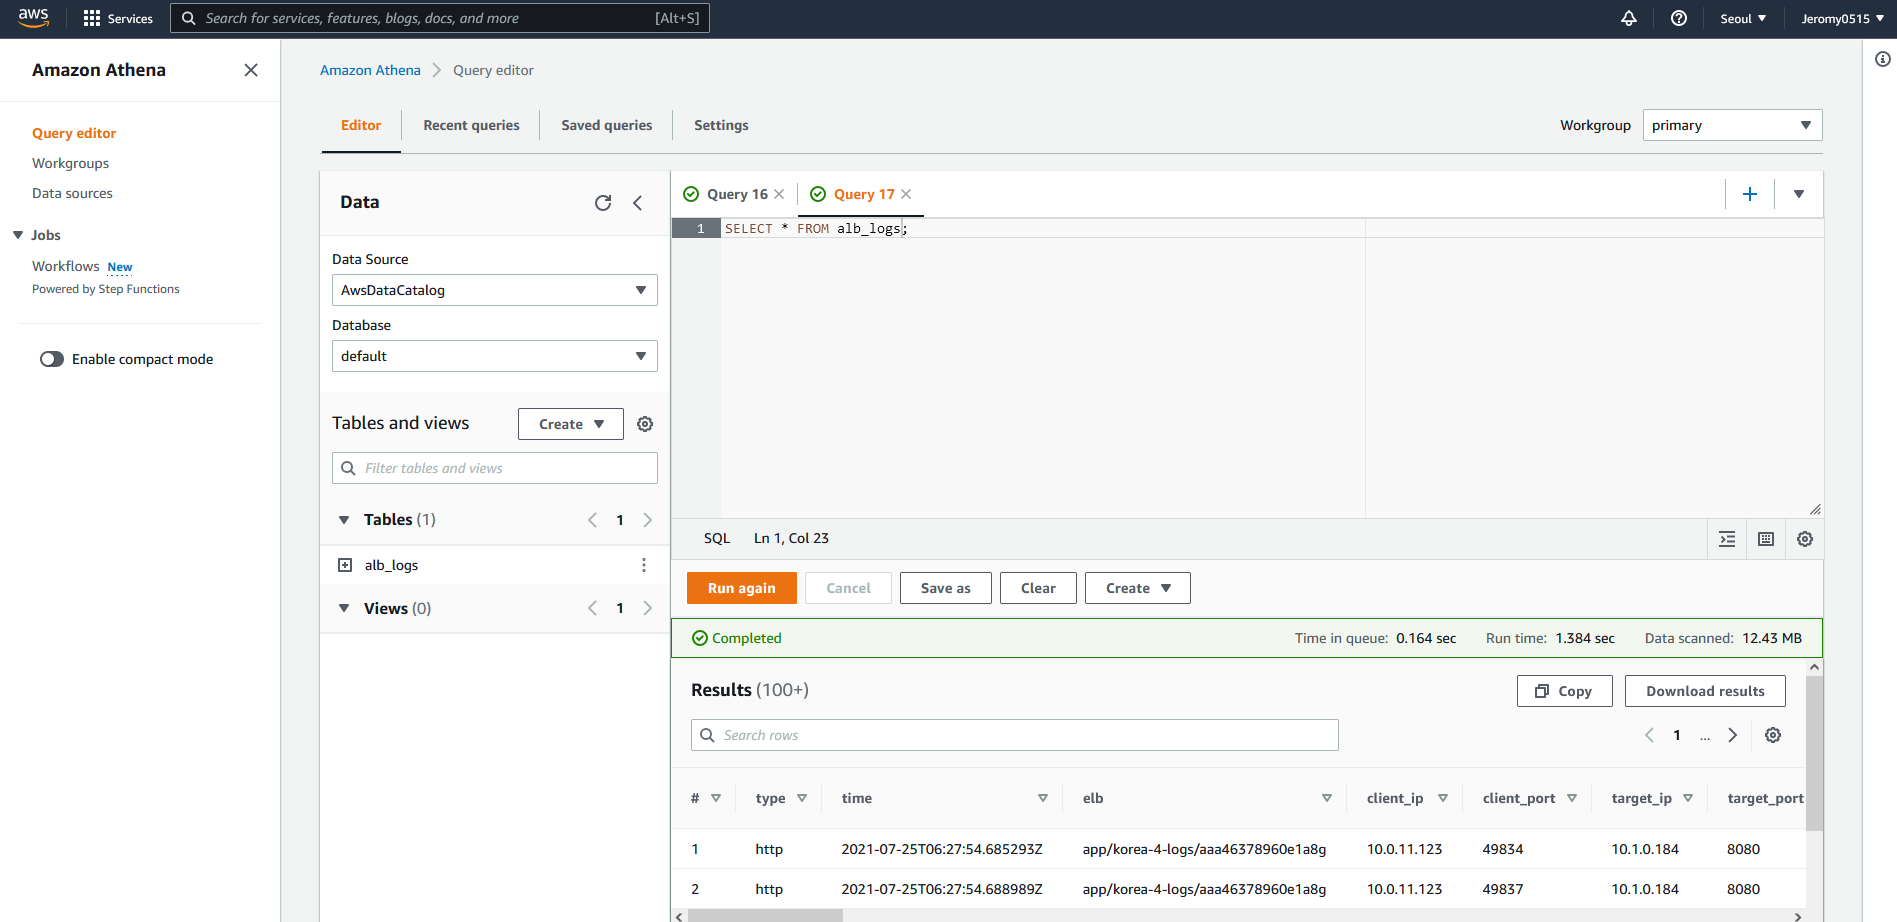Go to previous results page
This screenshot has height=922, width=1897.
[x=1649, y=735]
